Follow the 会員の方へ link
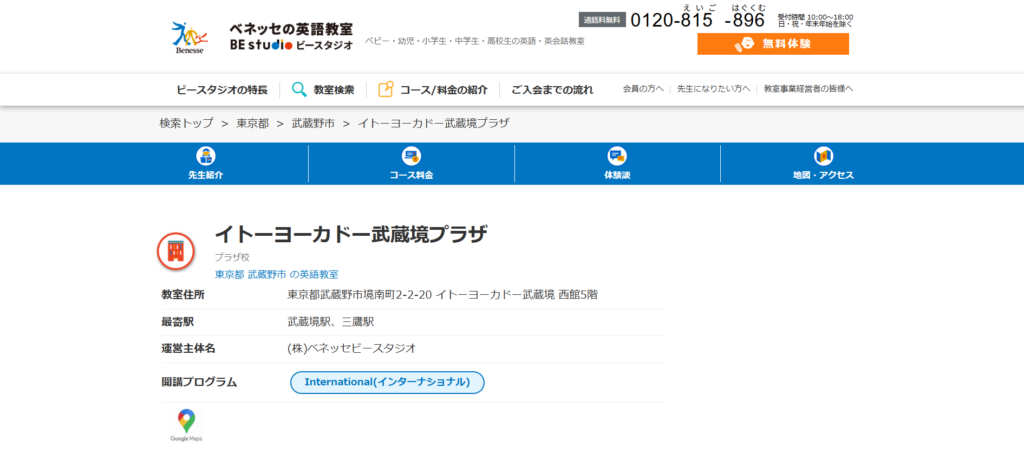The height and width of the screenshot is (465, 1024). tap(642, 89)
